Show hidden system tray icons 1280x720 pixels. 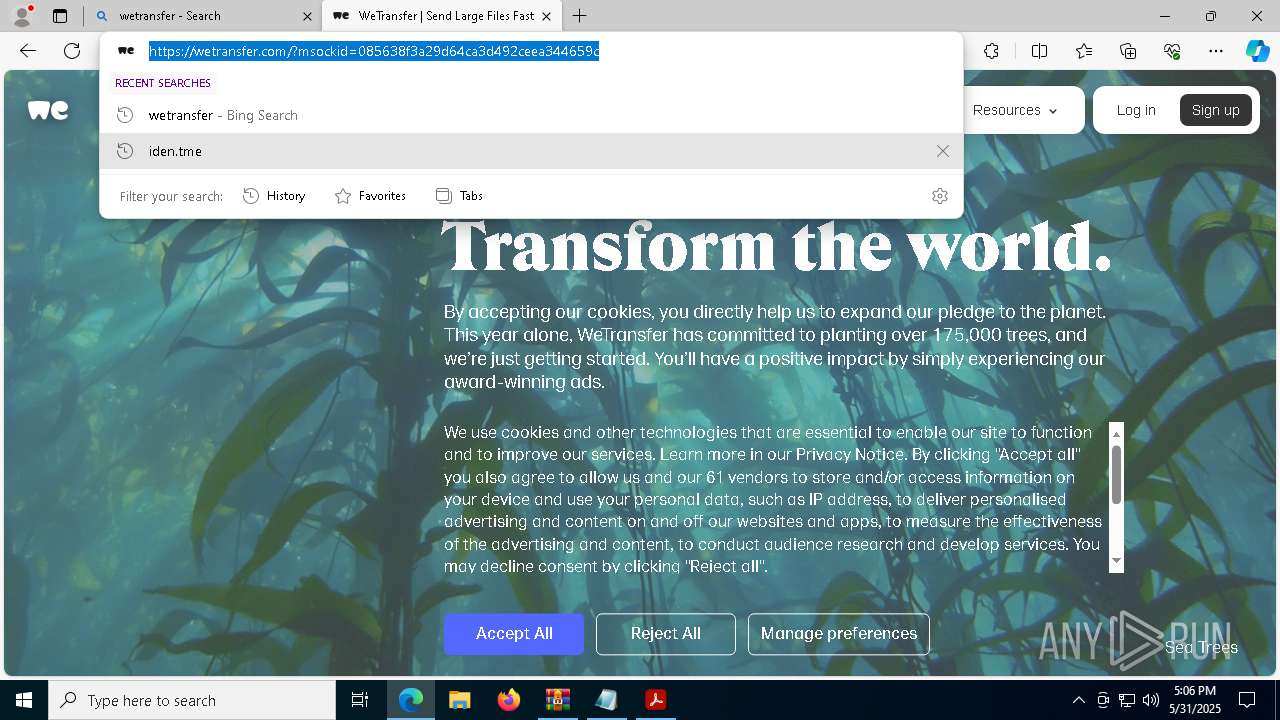pyautogui.click(x=1078, y=700)
